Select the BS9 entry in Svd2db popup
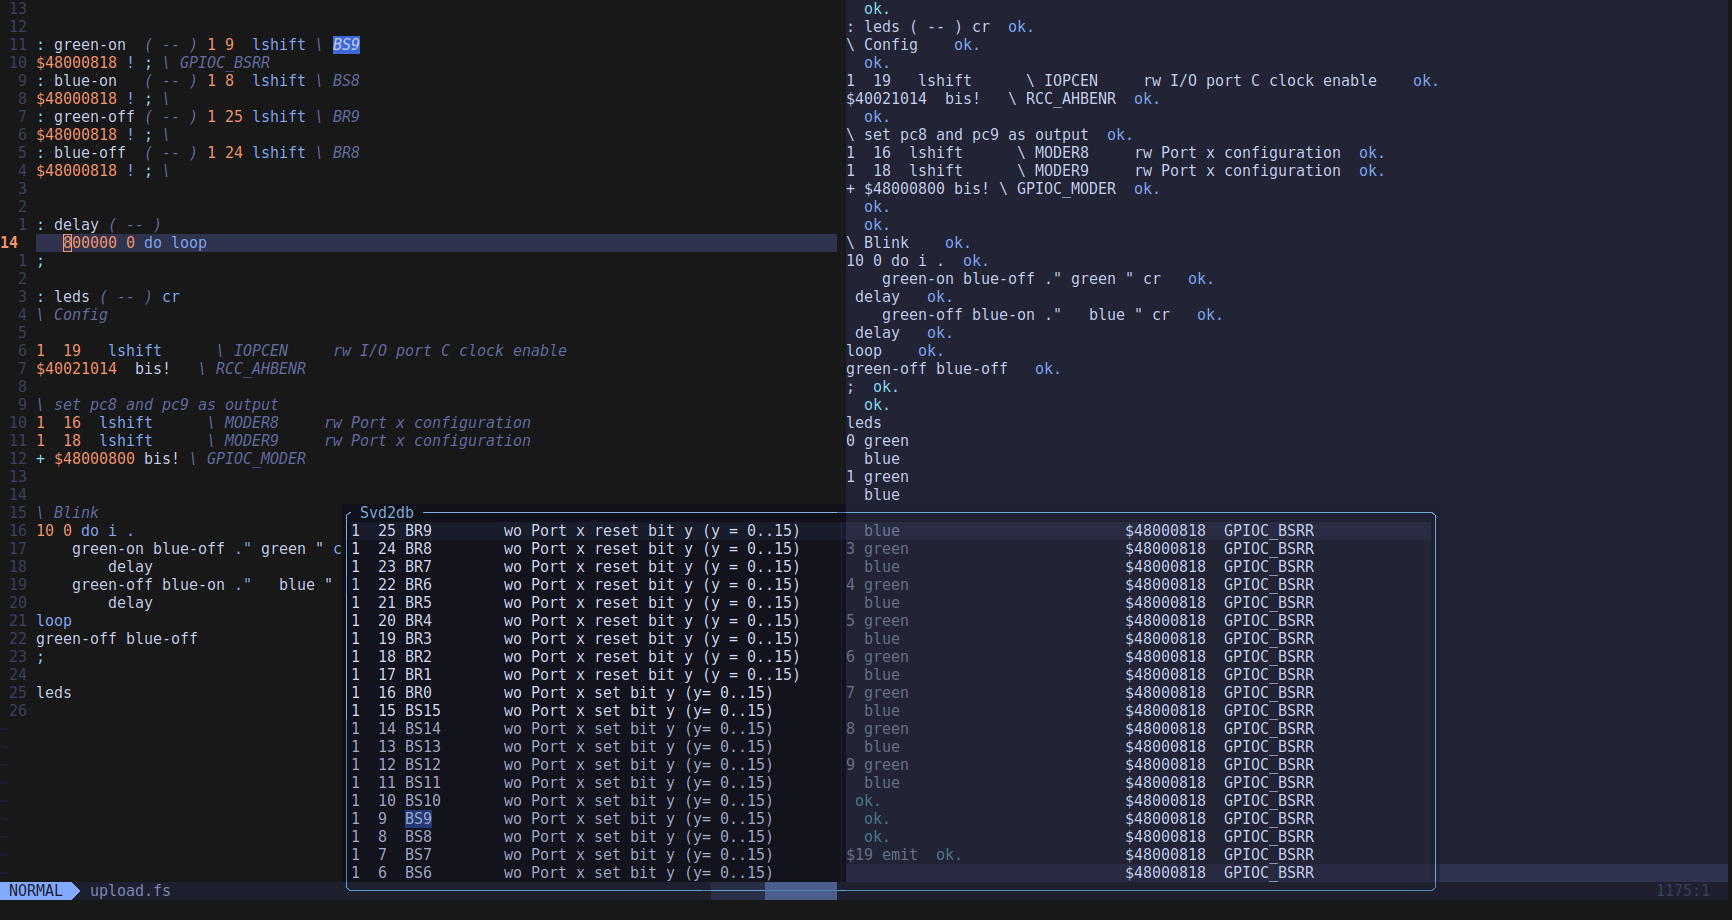 point(418,819)
